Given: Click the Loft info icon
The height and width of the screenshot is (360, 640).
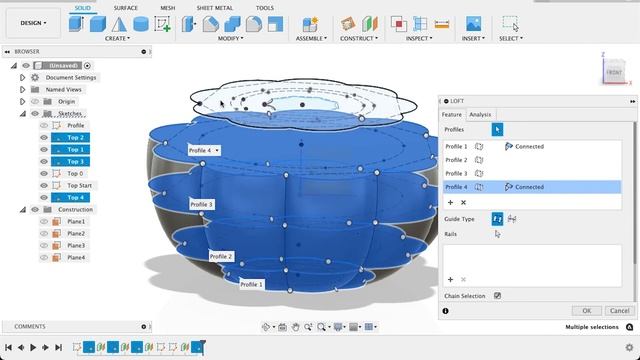Looking at the screenshot, I should click(445, 311).
